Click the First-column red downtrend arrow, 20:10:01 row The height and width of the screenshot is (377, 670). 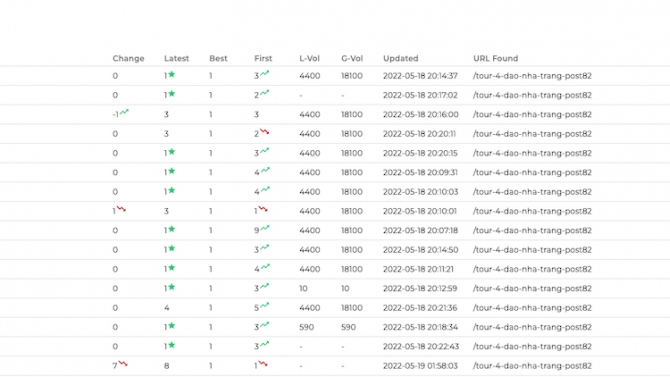pos(263,209)
